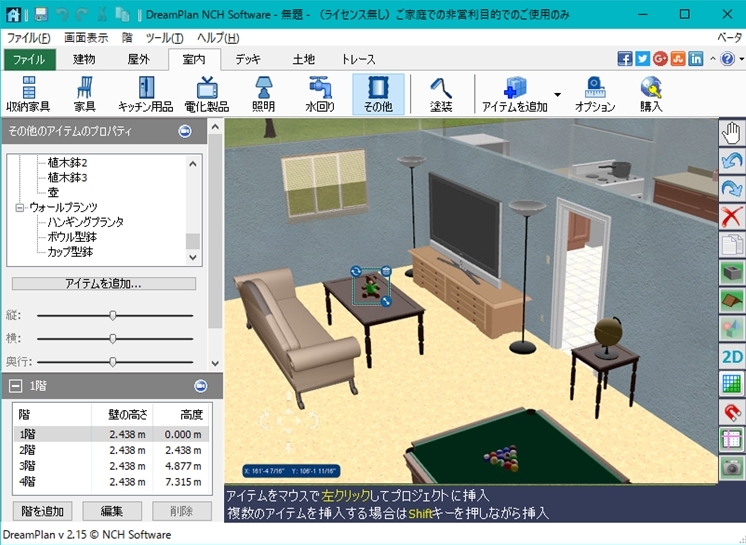The height and width of the screenshot is (545, 746).
Task: Open the help question mark icon
Action: (727, 59)
